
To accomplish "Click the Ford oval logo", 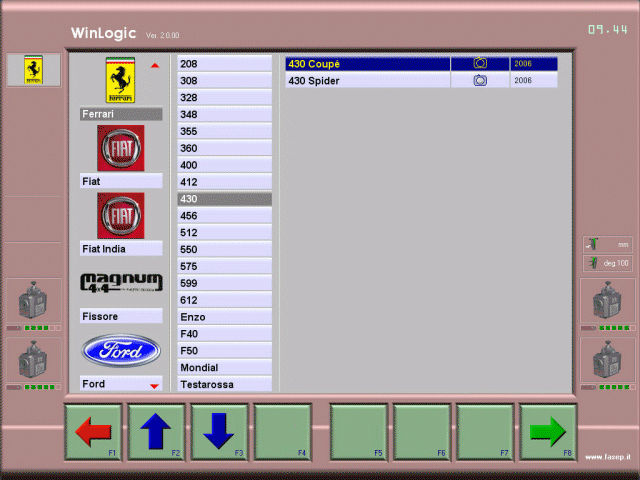I will [121, 350].
